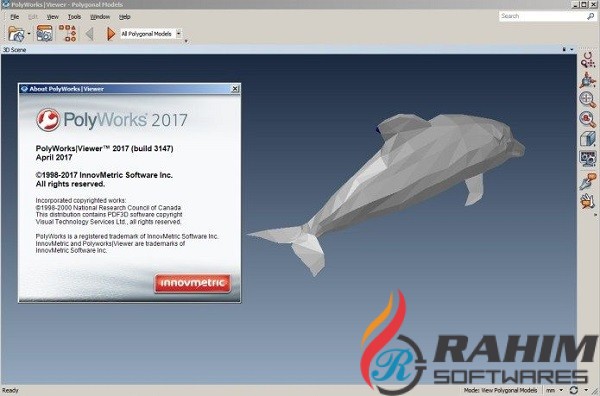Click the greyed-out Edit menu
This screenshot has width=600, height=396.
tap(33, 17)
